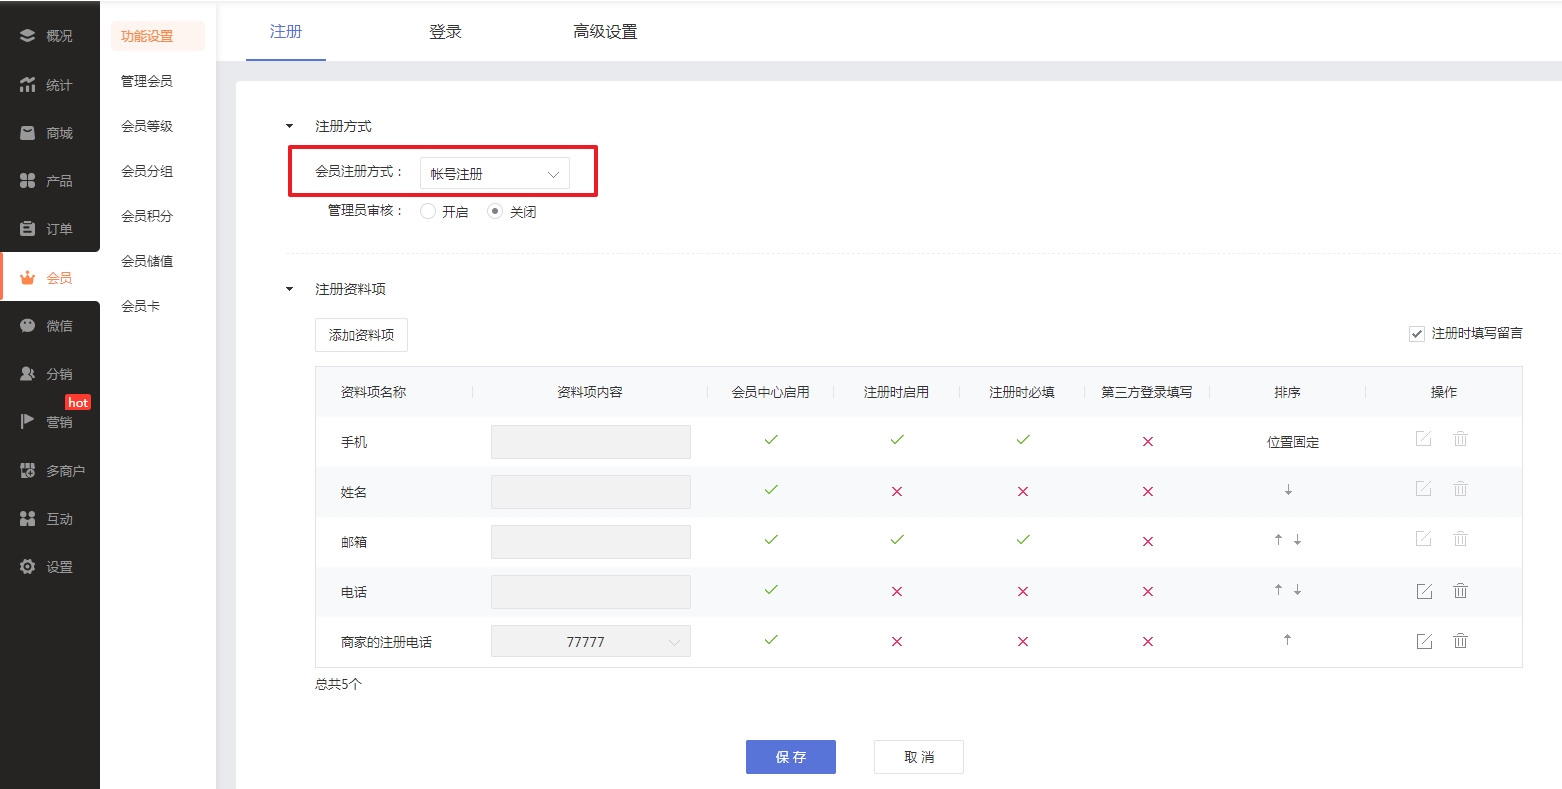This screenshot has height=789, width=1562.
Task: Delete the 商家的注册电话 row
Action: click(x=1460, y=641)
